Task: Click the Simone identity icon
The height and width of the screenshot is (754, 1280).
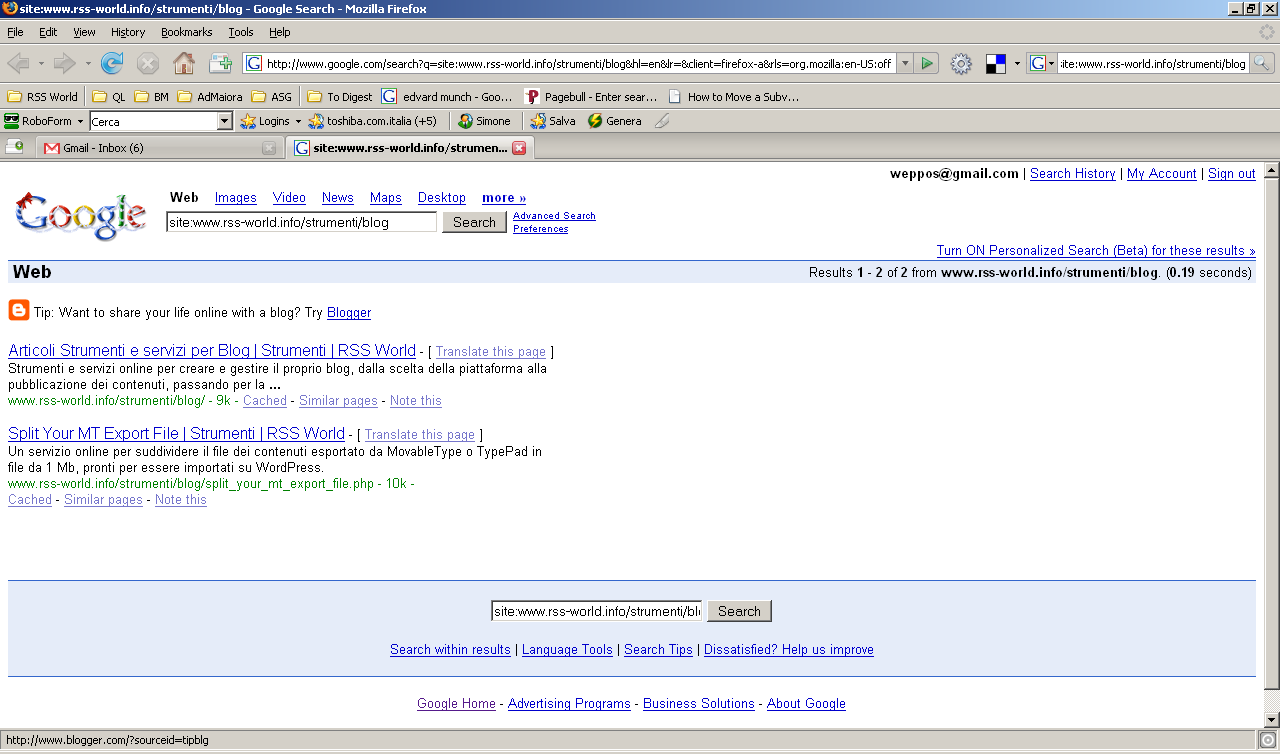Action: point(465,121)
